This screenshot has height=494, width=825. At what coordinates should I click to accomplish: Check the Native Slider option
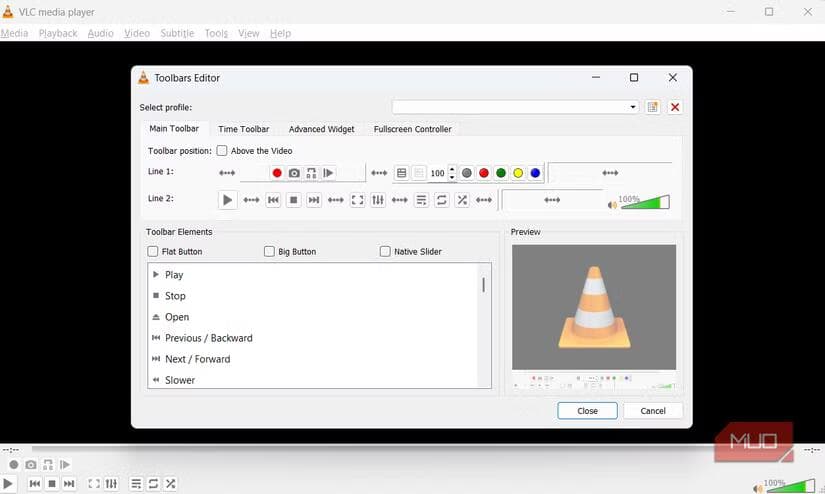click(385, 251)
